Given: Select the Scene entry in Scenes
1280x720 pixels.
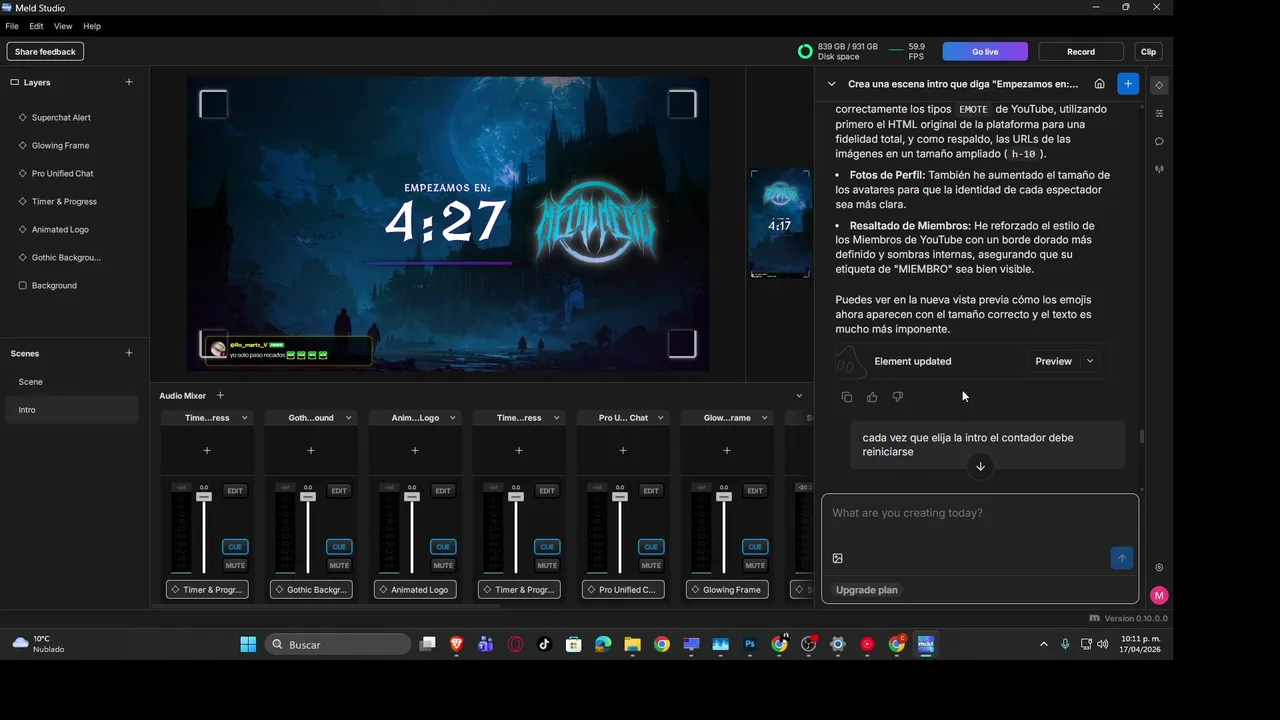Looking at the screenshot, I should pyautogui.click(x=70, y=382).
